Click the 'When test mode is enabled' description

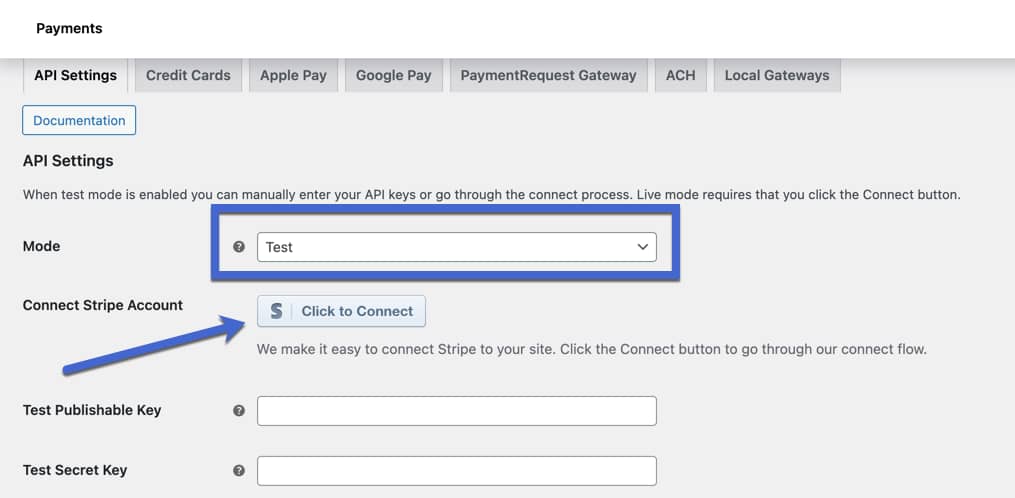coord(491,194)
